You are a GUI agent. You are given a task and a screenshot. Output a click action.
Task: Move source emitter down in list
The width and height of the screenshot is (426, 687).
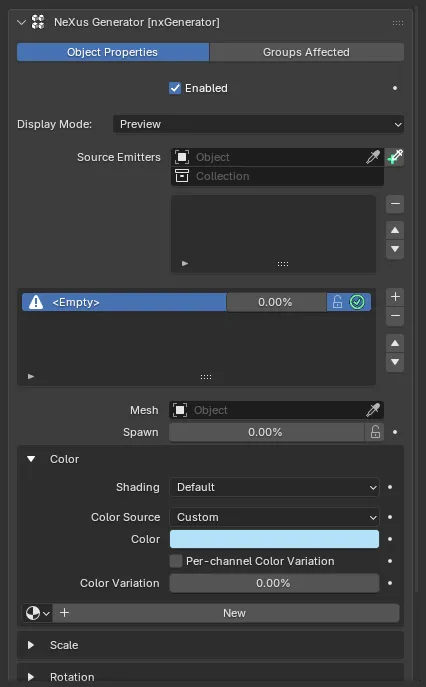(x=395, y=249)
